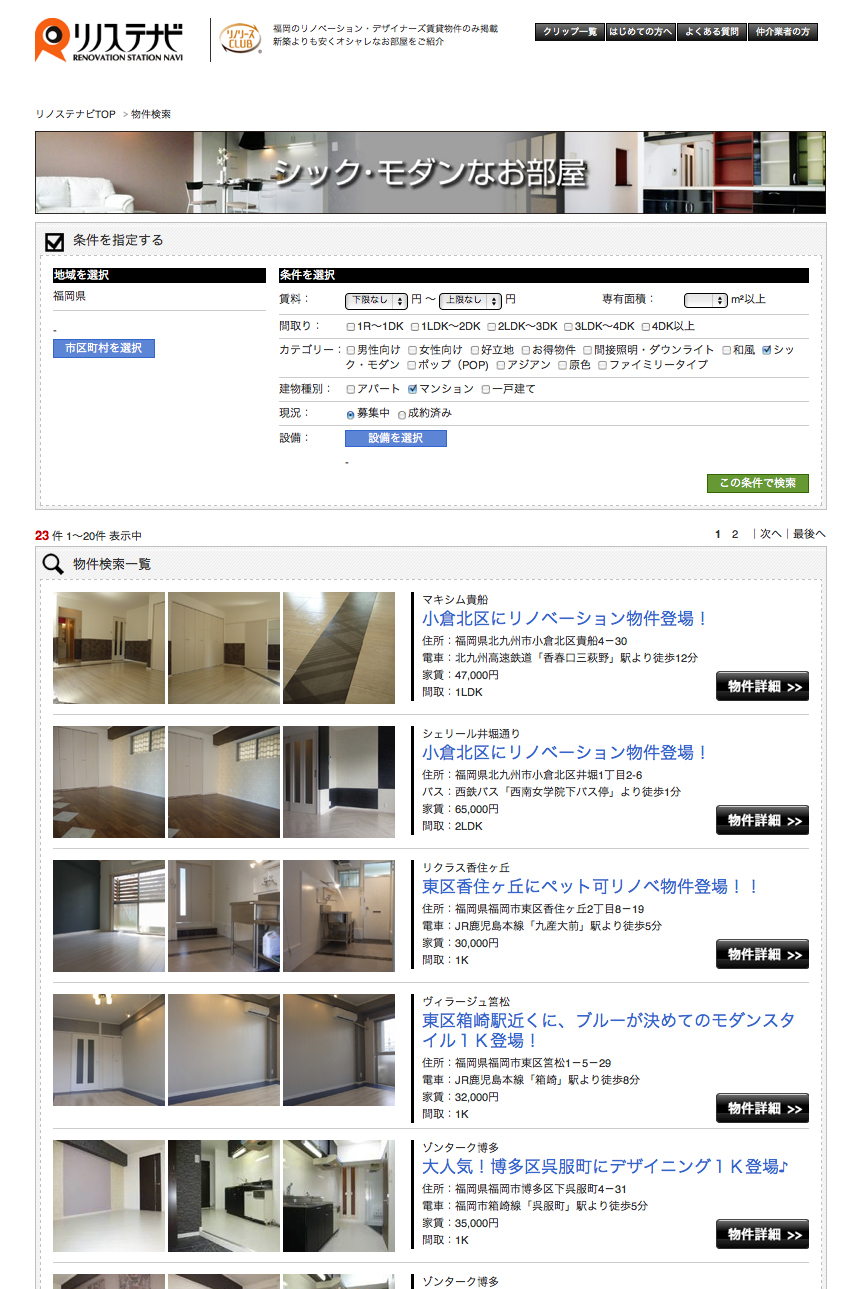Click the リノステナビ site logo
The height and width of the screenshot is (1289, 859).
point(109,40)
